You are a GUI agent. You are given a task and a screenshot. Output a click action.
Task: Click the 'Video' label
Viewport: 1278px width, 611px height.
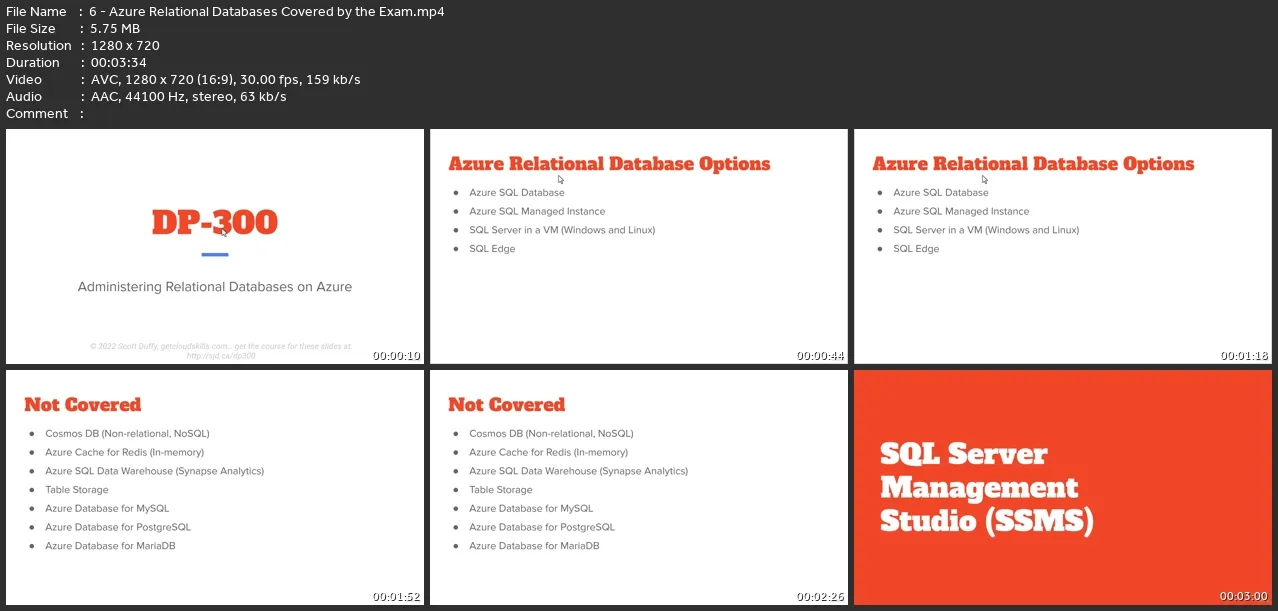(x=24, y=80)
